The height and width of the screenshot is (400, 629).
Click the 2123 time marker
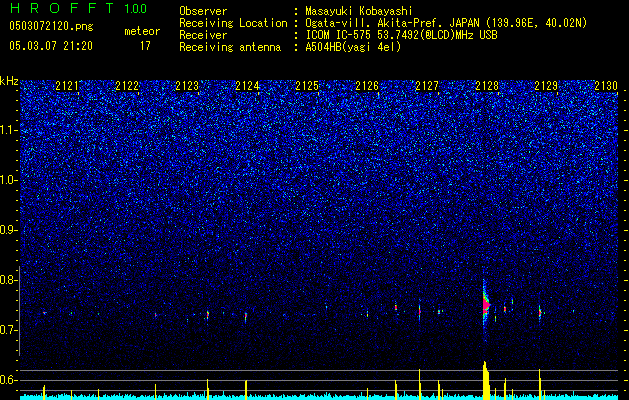[x=187, y=86]
